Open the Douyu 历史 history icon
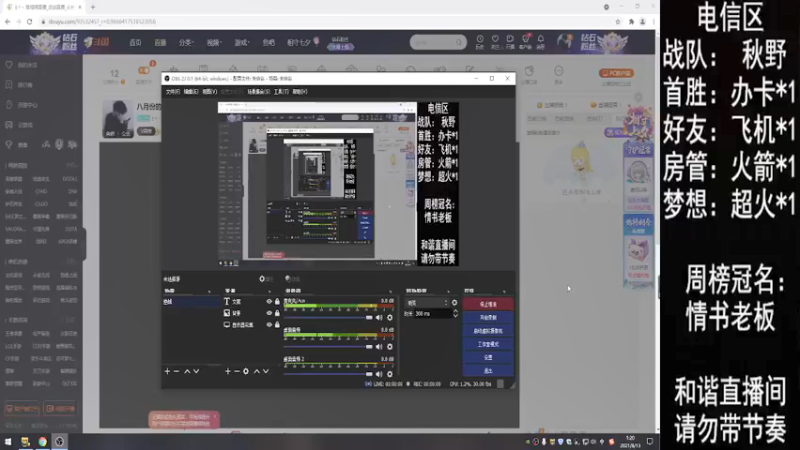The width and height of the screenshot is (800, 450). (480, 42)
